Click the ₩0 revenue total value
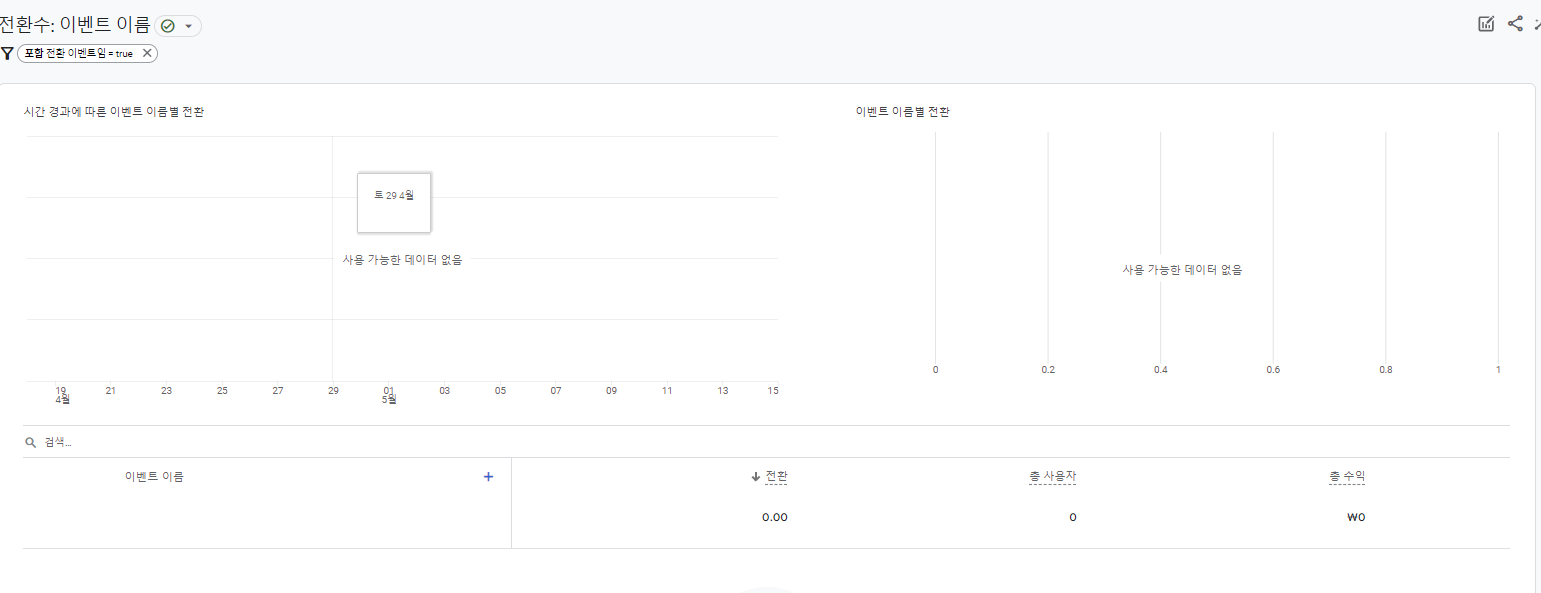The image size is (1541, 593). 1356,518
